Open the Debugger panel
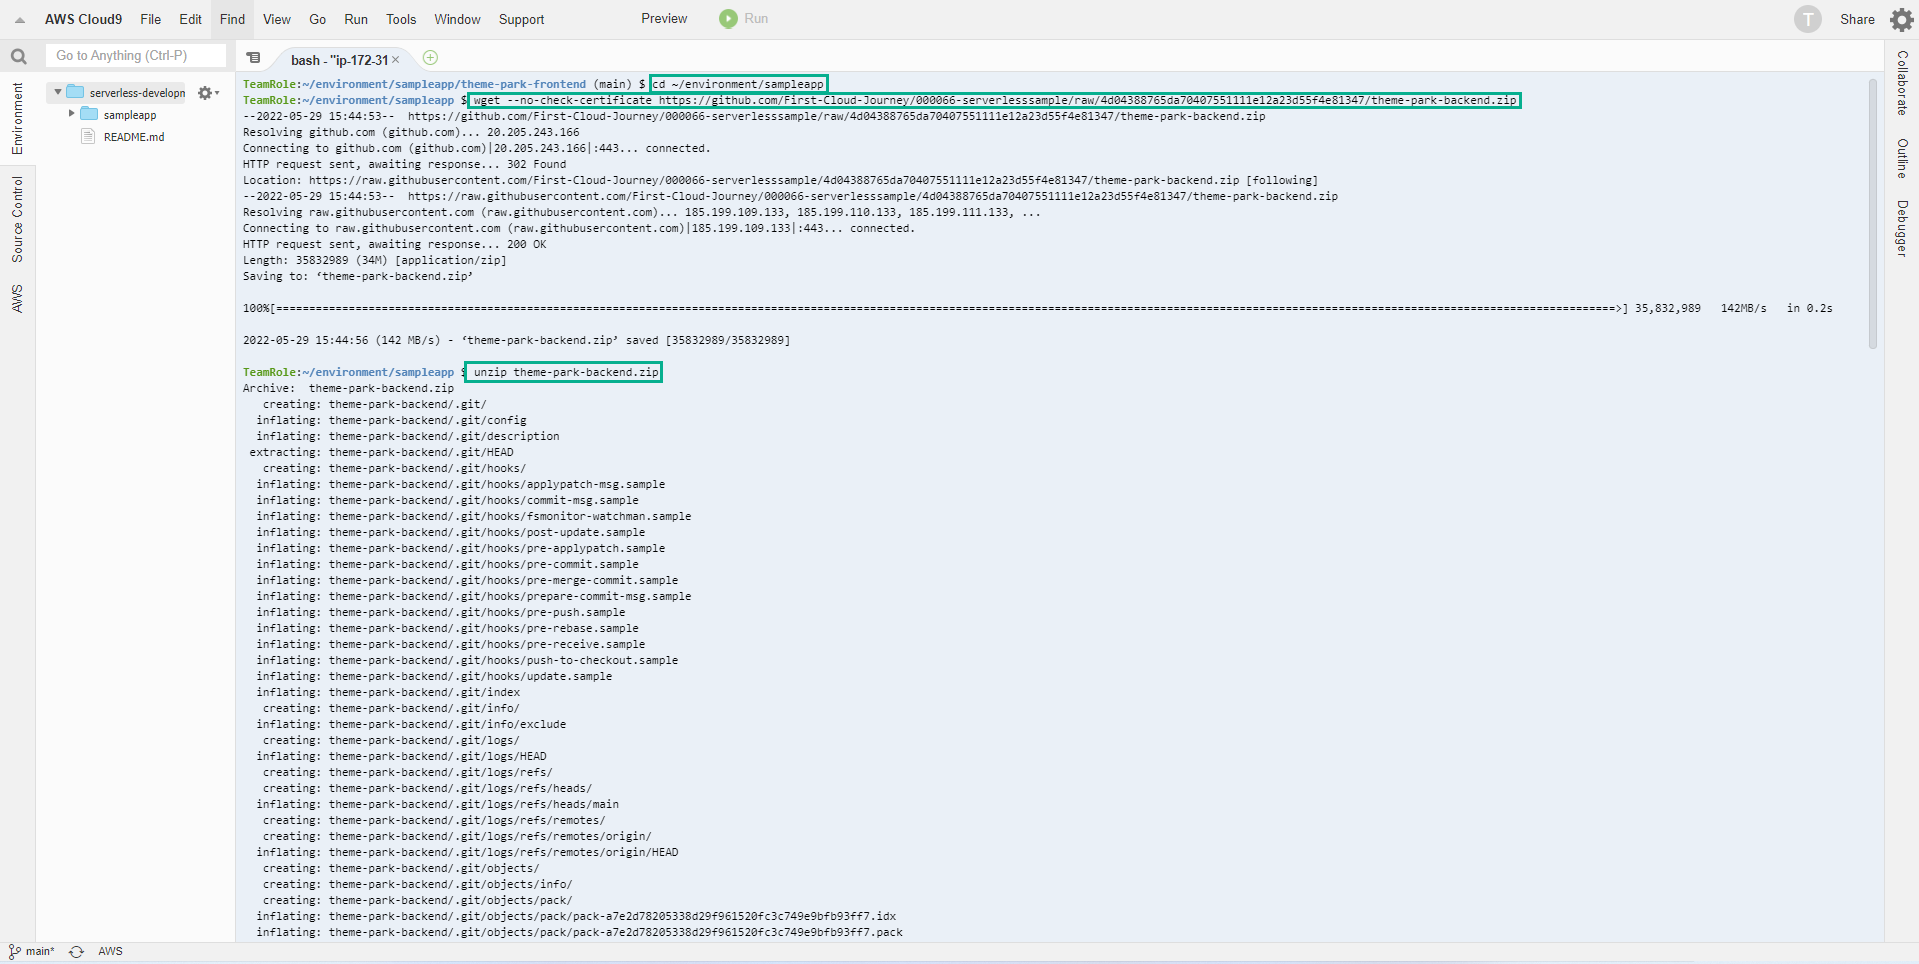 (1902, 228)
